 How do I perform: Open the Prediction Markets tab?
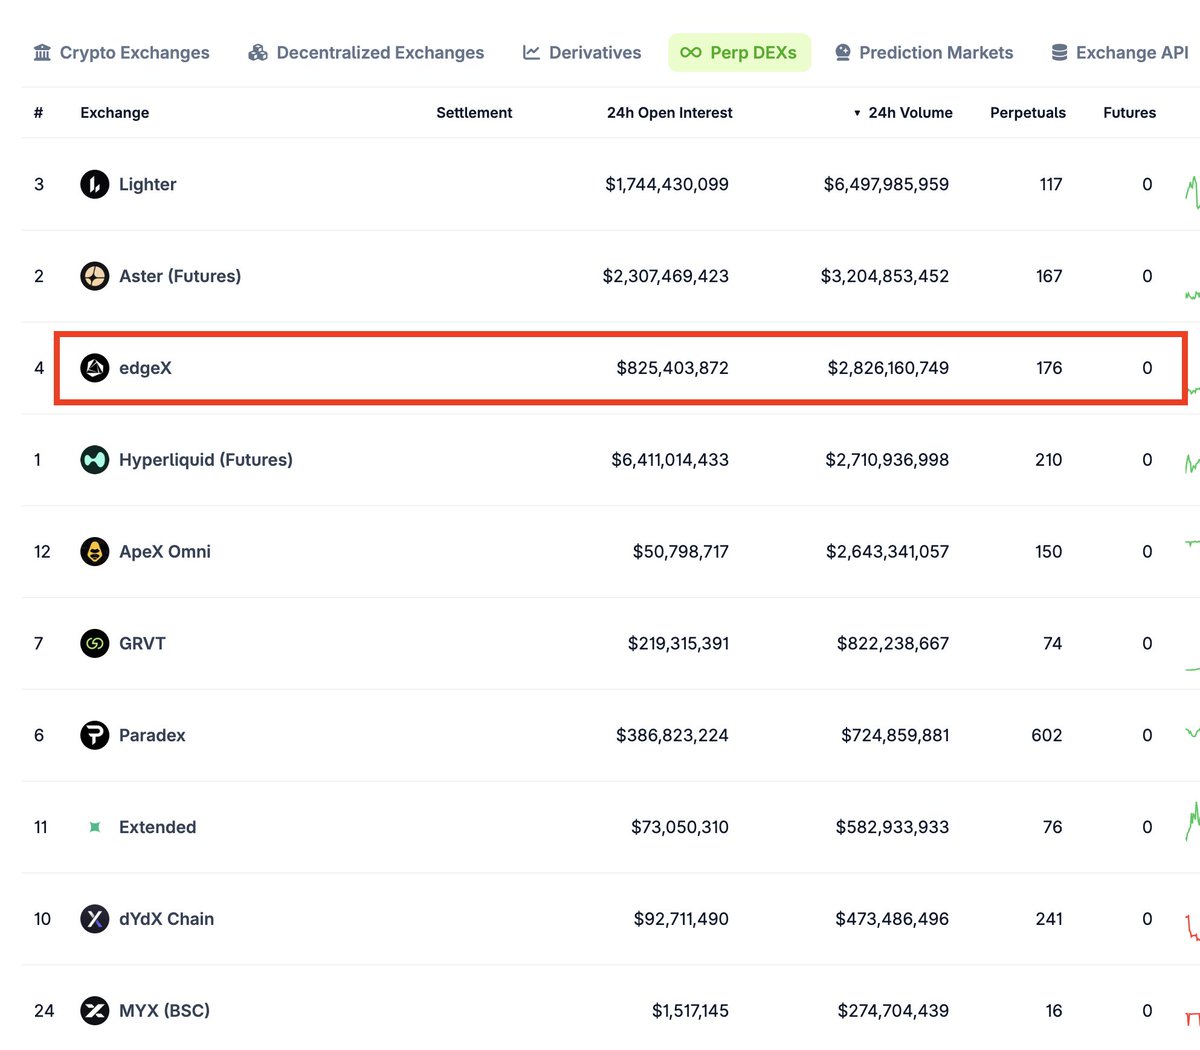[924, 53]
